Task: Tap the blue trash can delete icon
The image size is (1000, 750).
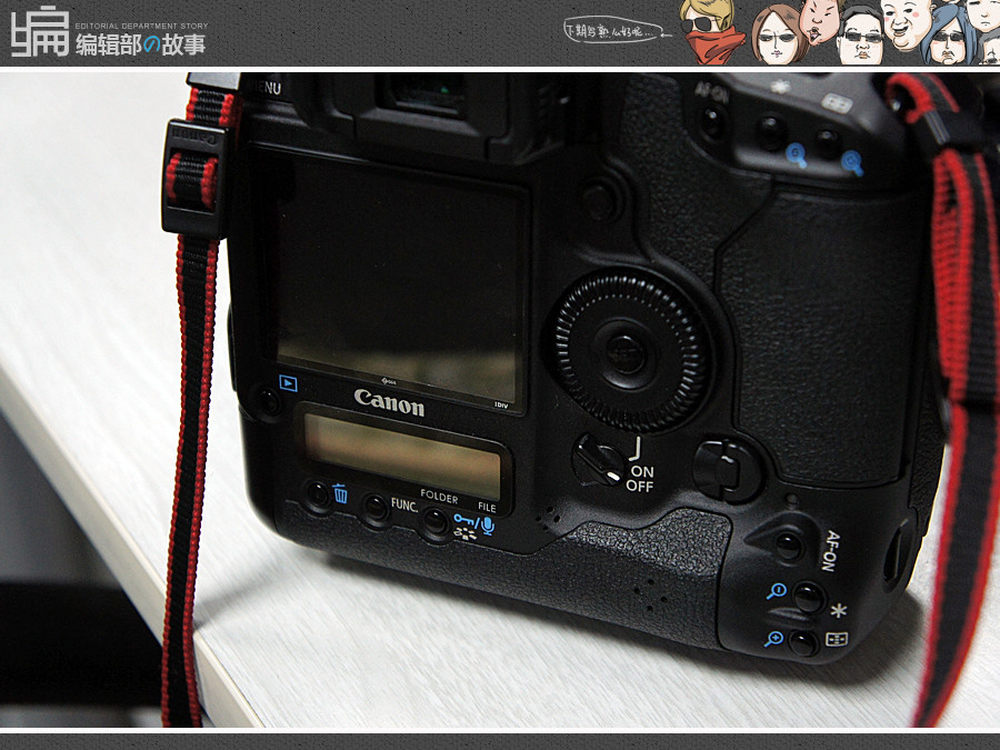Action: [x=341, y=493]
